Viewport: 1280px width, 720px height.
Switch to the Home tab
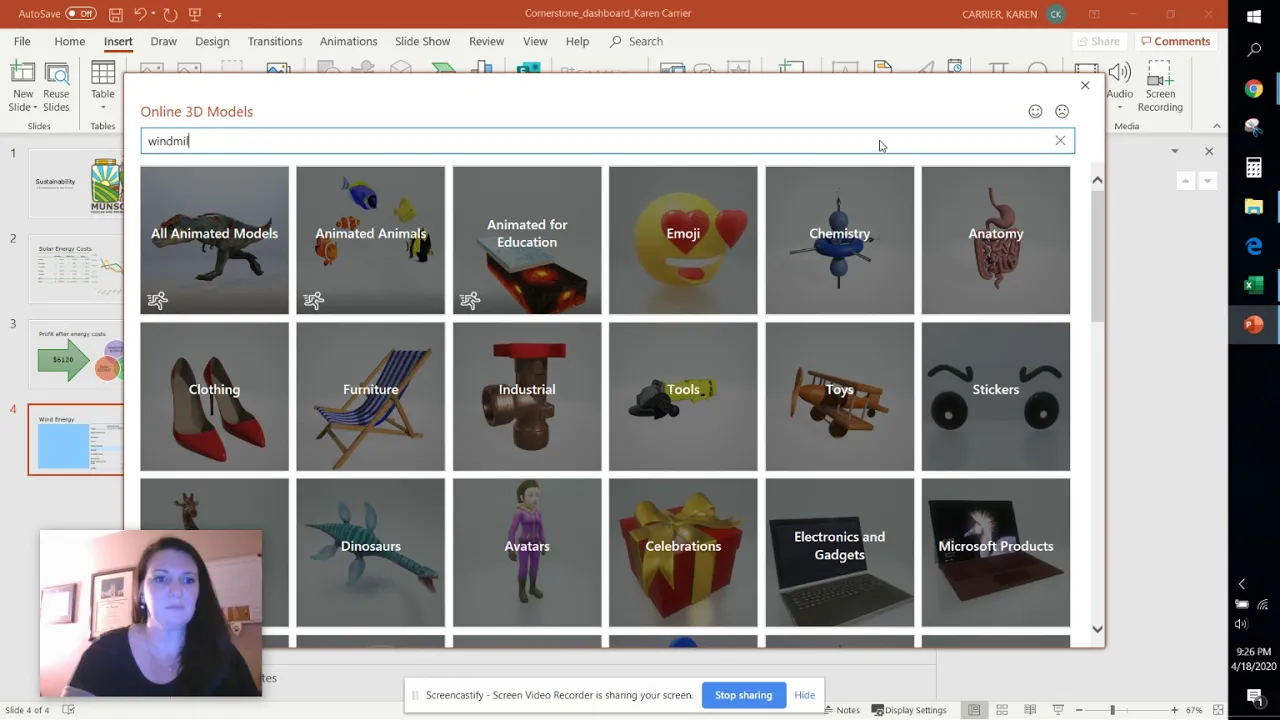click(69, 41)
